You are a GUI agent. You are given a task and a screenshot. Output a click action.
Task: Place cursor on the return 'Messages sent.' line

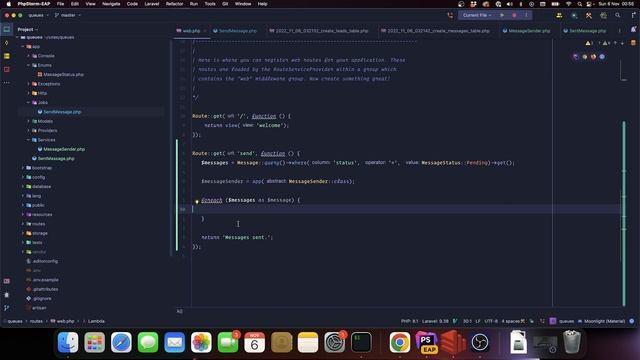[x=237, y=237]
